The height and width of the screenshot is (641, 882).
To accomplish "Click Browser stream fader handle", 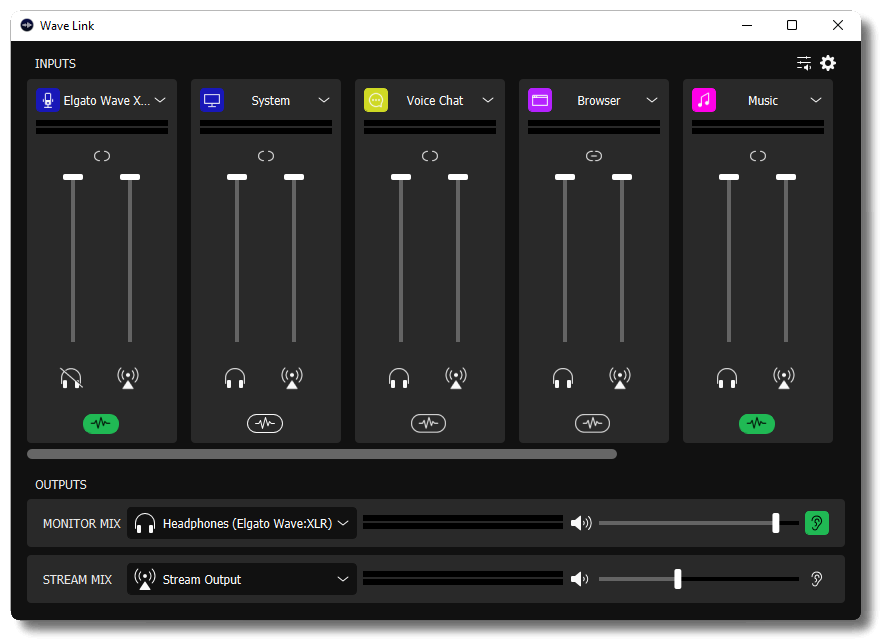I will [622, 177].
